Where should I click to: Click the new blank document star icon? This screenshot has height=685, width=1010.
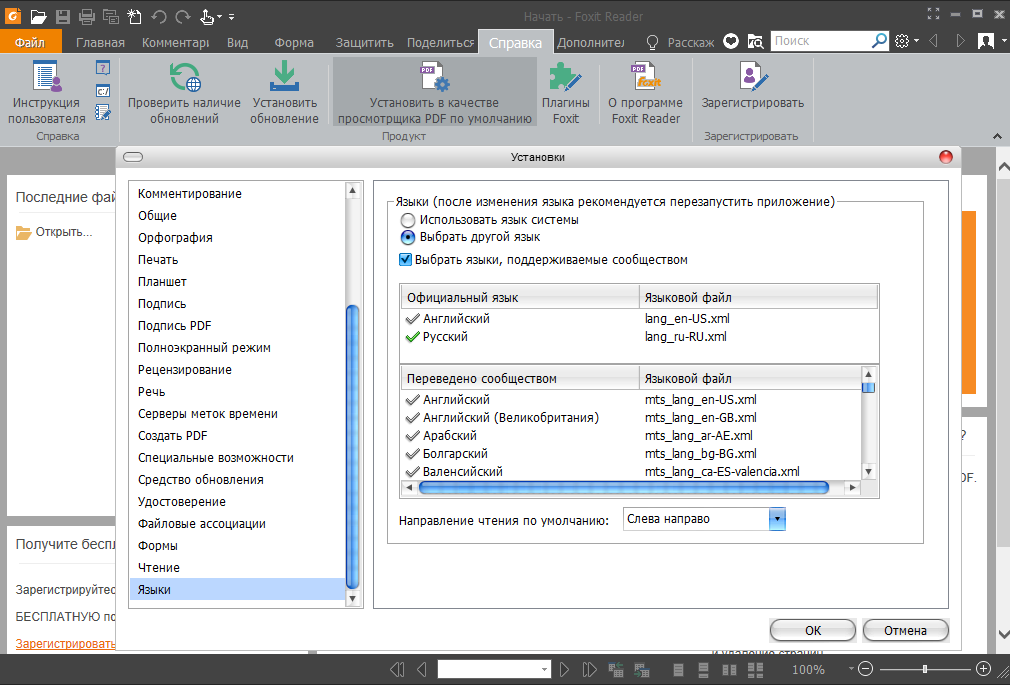[135, 16]
